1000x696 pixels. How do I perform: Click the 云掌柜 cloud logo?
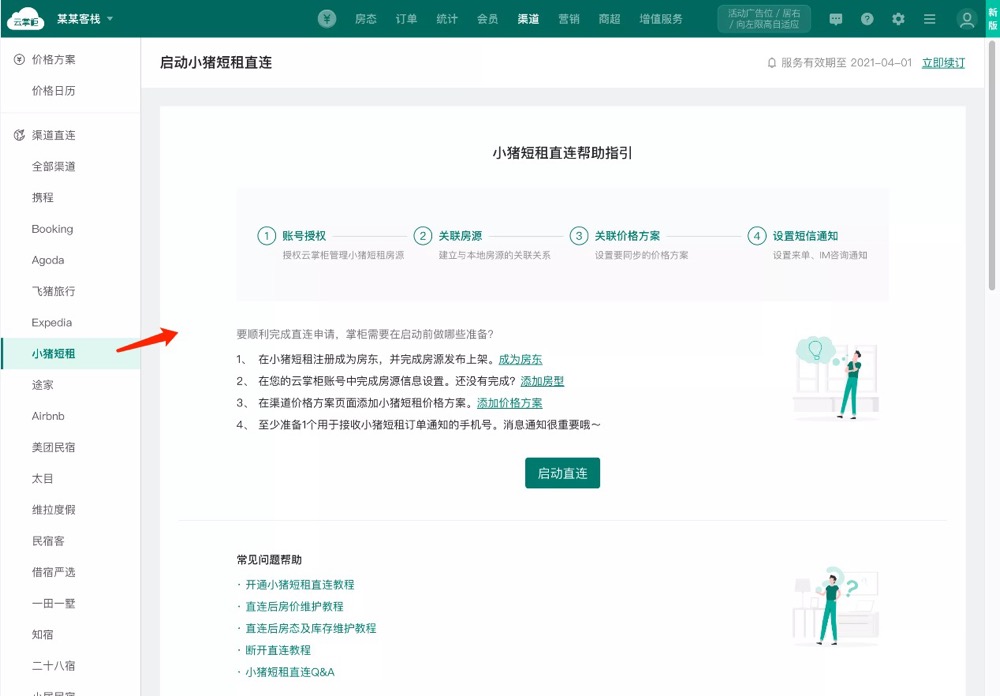coord(27,19)
